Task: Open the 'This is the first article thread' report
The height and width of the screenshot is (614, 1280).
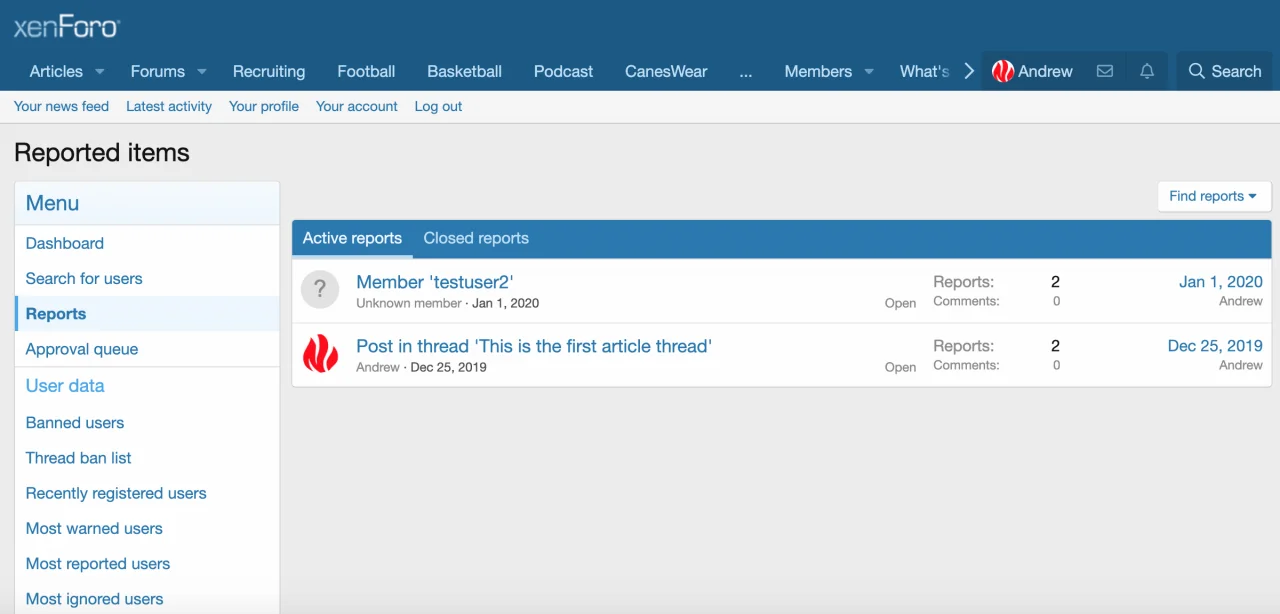Action: 534,346
